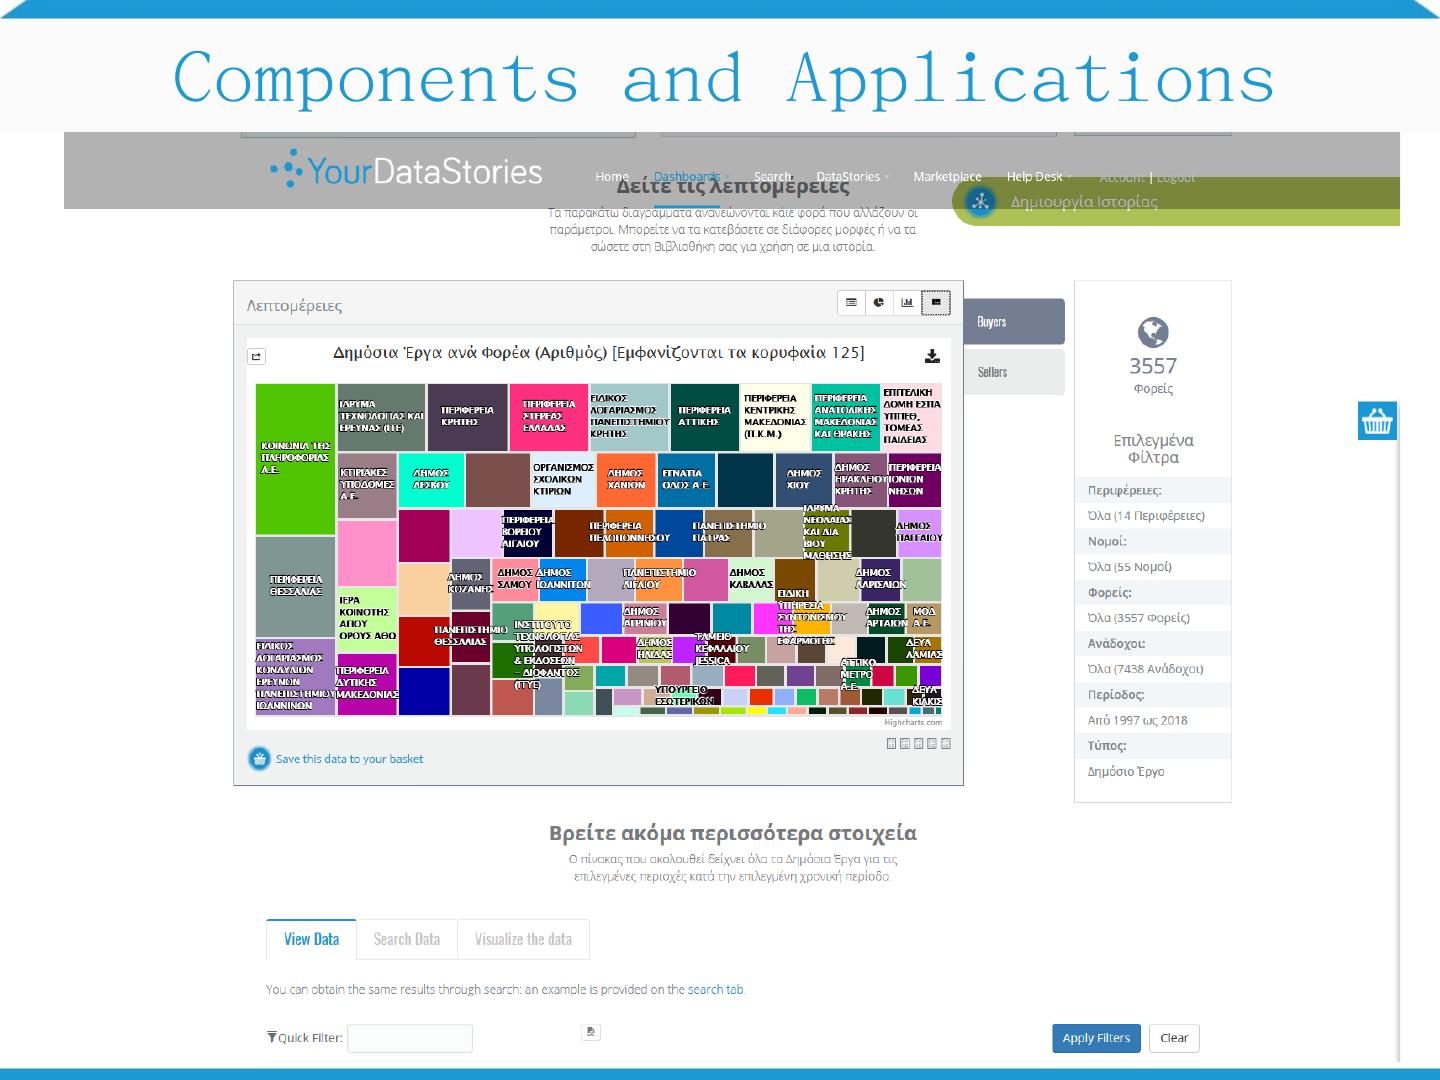Click the Δημιουργία Ιστορίας network icon
1440x1080 pixels.
click(x=980, y=202)
